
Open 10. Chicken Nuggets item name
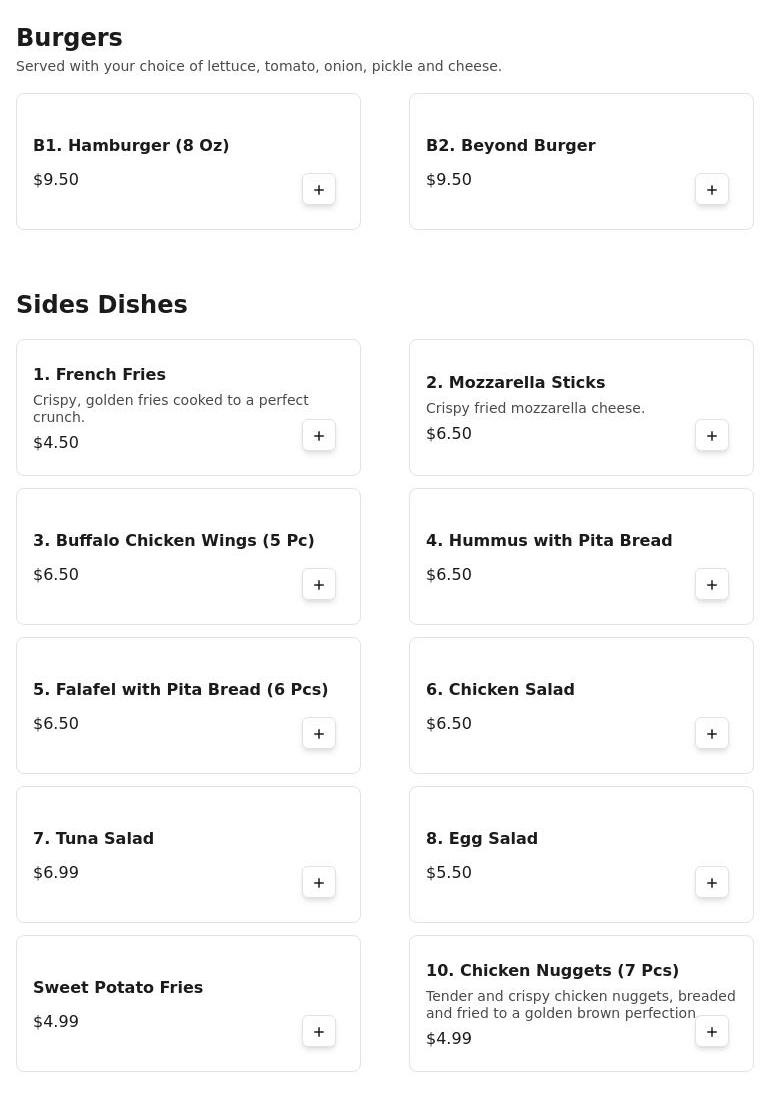click(552, 970)
